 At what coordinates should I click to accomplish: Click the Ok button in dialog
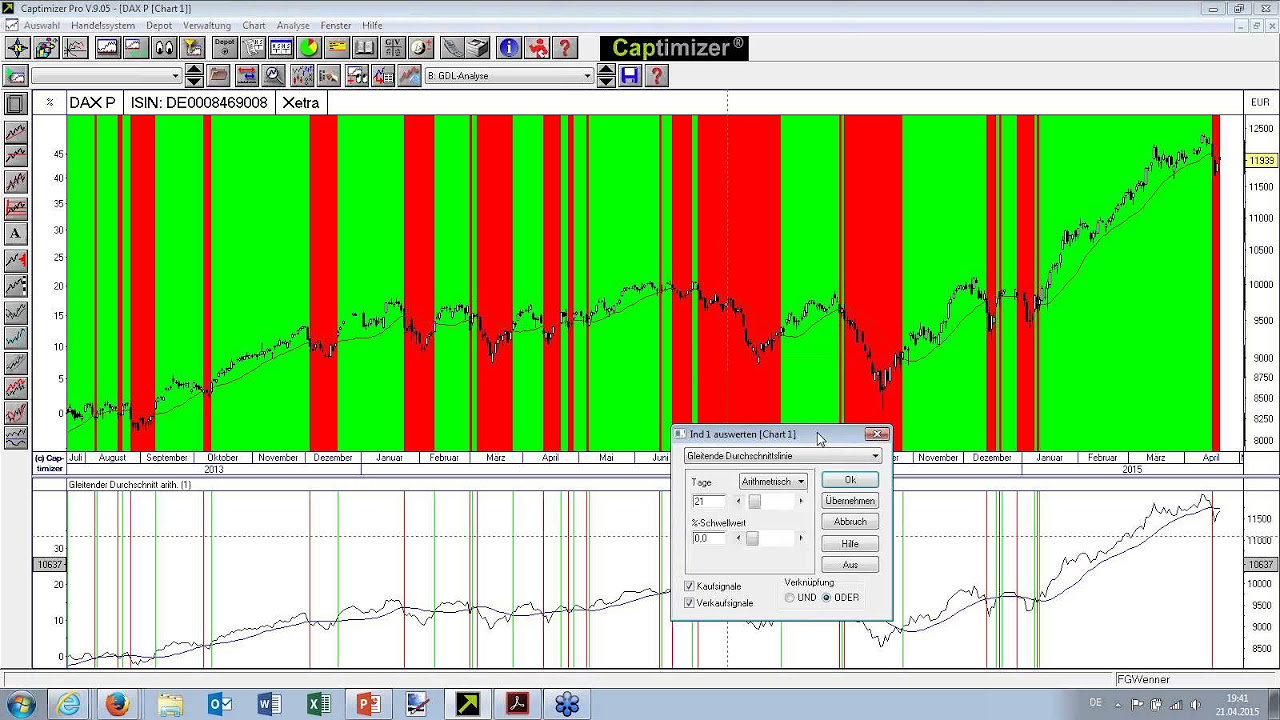point(850,480)
